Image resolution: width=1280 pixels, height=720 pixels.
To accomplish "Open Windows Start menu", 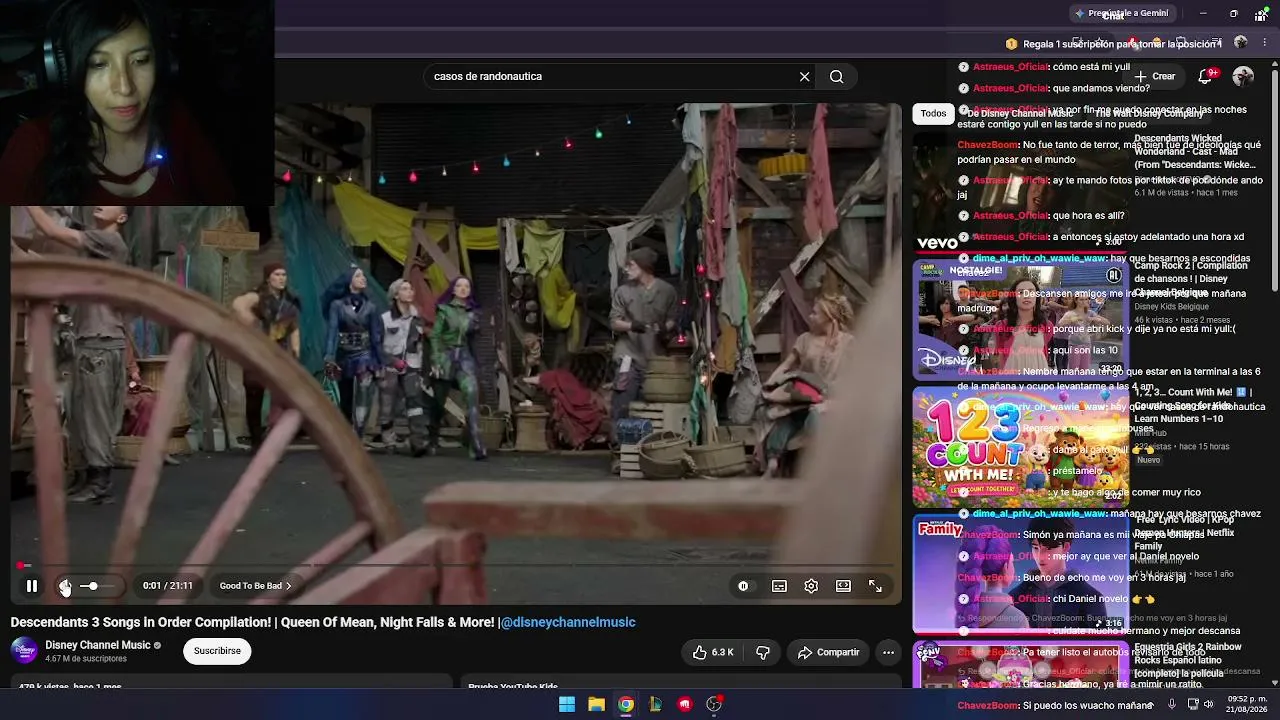I will click(x=567, y=704).
